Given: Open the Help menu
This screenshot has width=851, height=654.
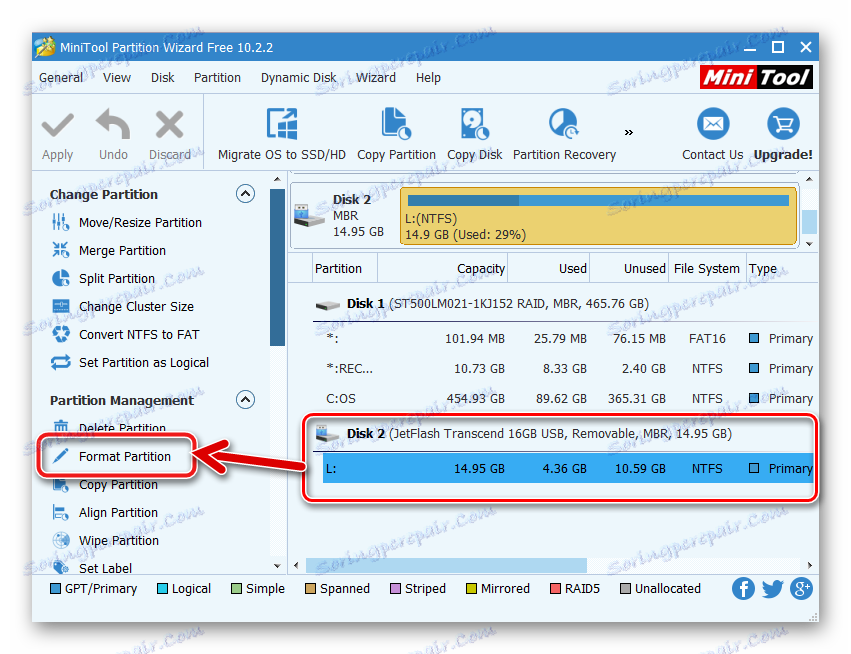Looking at the screenshot, I should tap(428, 78).
